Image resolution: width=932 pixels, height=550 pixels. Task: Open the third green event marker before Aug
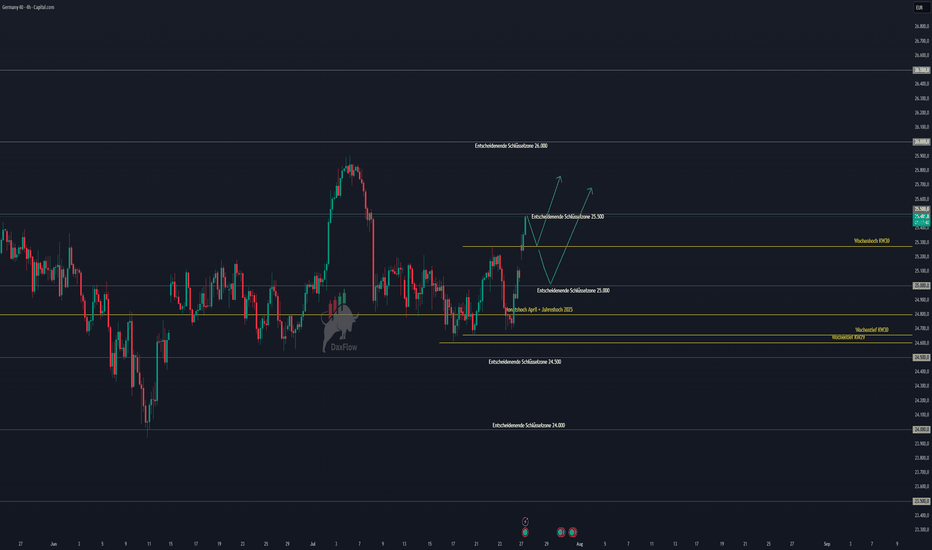(x=572, y=532)
